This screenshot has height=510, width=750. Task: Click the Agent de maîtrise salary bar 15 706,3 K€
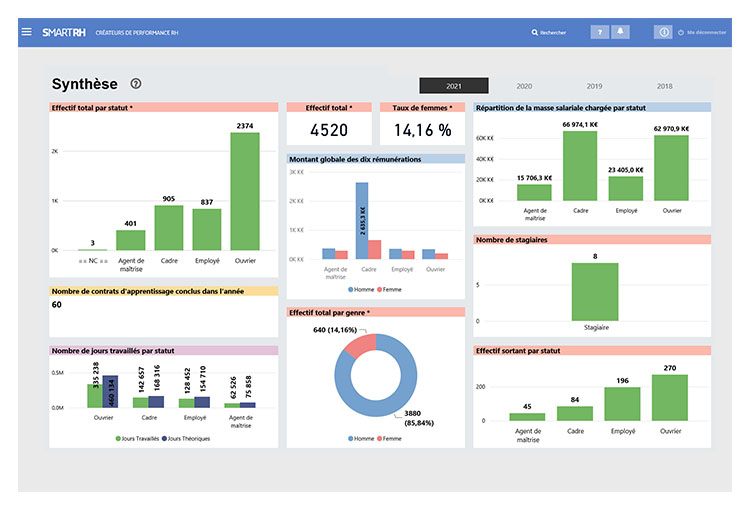tap(534, 192)
